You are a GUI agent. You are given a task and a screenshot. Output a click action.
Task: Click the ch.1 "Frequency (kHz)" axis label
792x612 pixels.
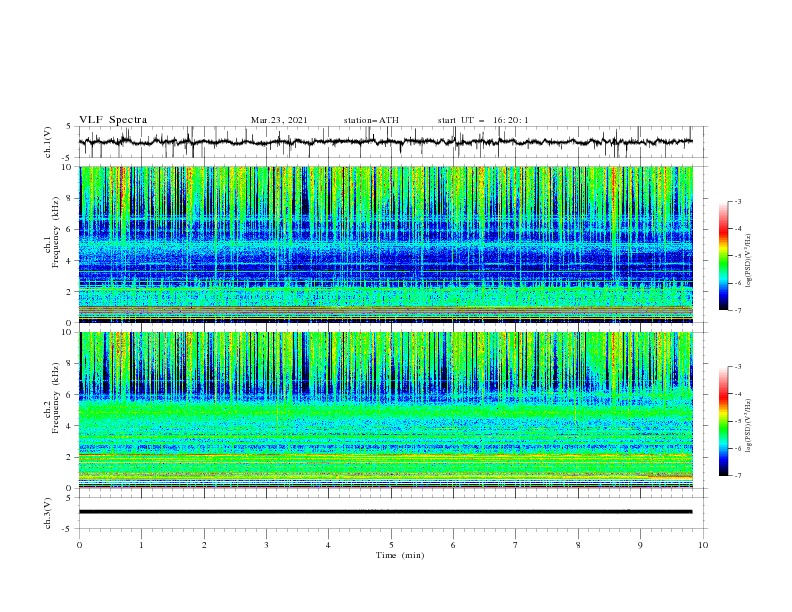[56, 232]
